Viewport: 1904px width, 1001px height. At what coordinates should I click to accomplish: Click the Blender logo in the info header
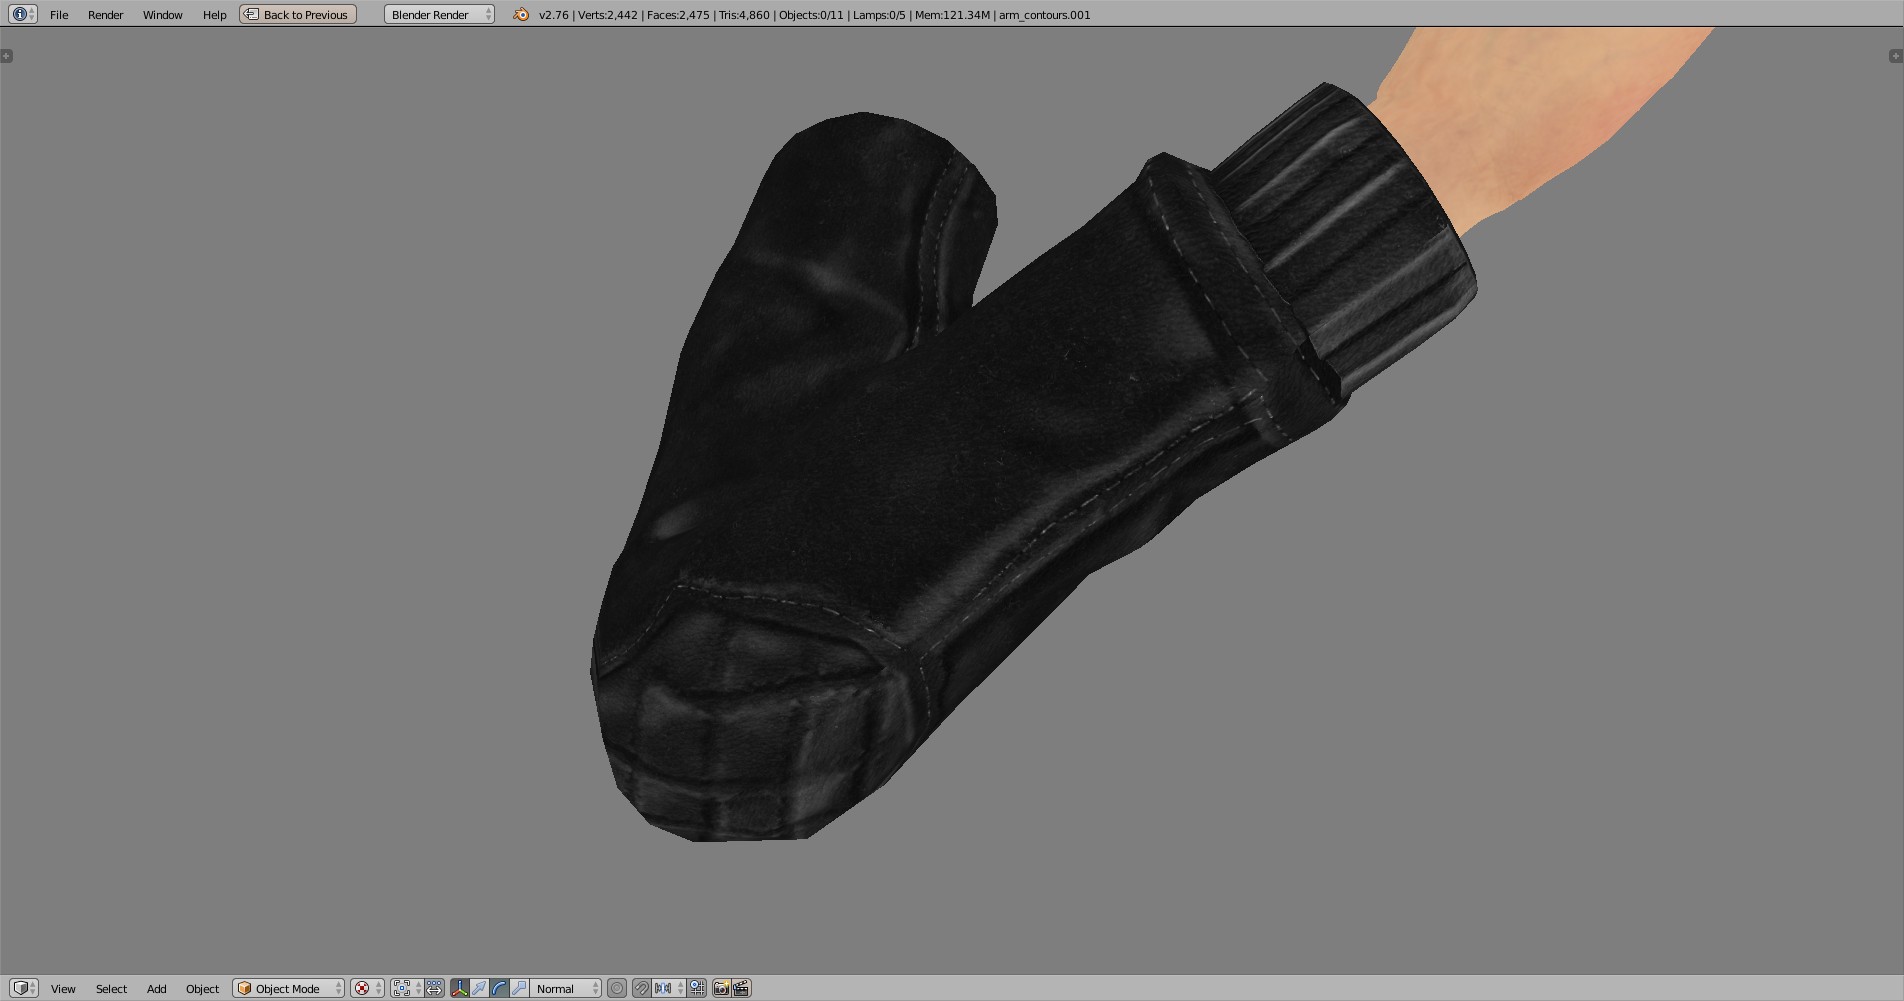519,14
